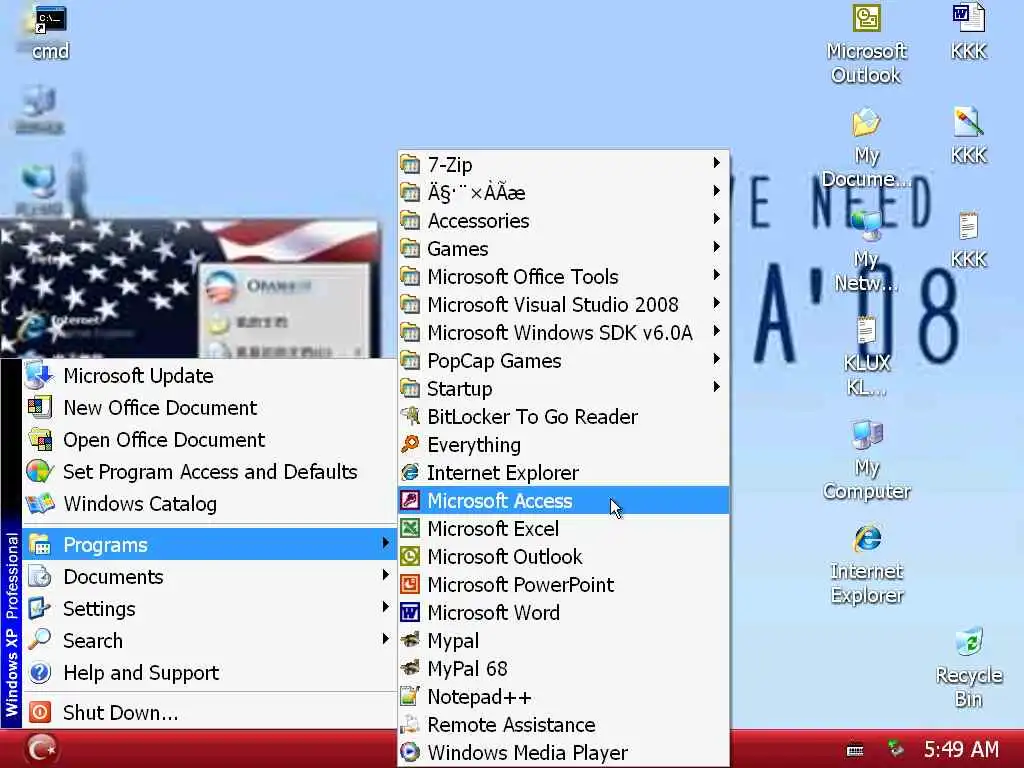Open the Microsoft Outlook desktop icon

pyautogui.click(x=867, y=18)
